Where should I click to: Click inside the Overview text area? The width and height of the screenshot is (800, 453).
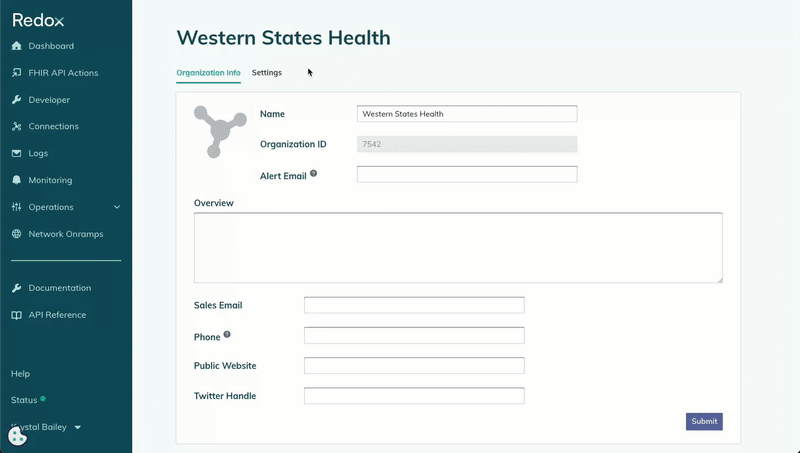click(458, 247)
